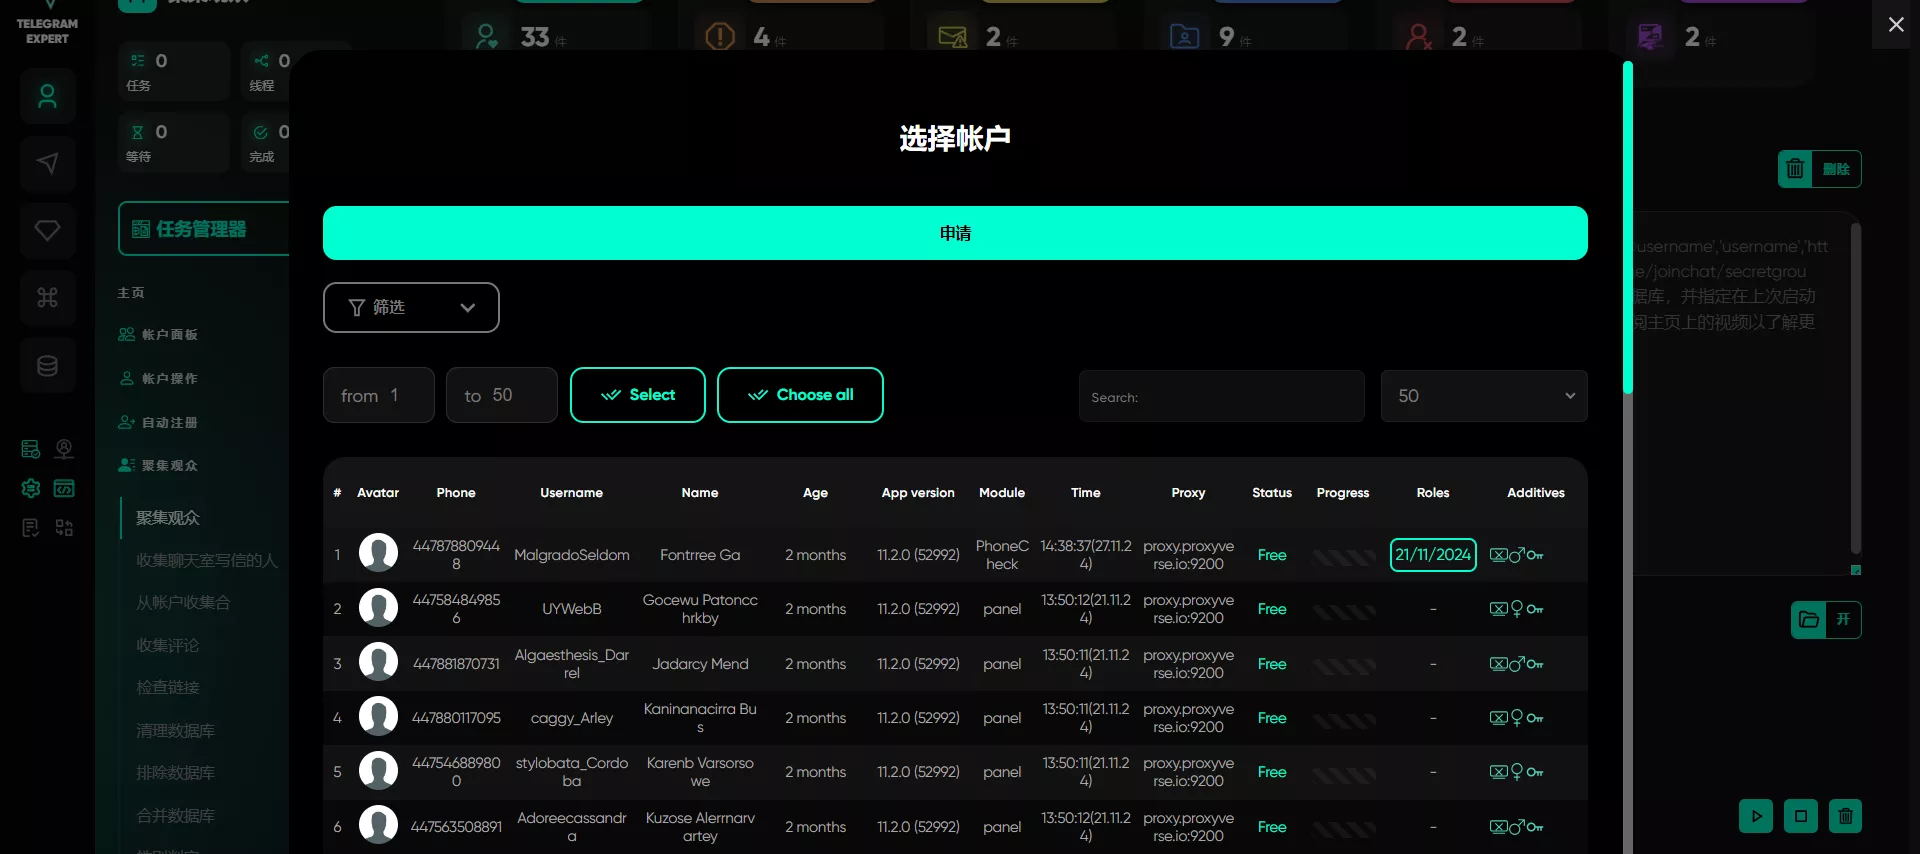Click progress bar in UYWebB row
The width and height of the screenshot is (1920, 854).
tap(1343, 610)
